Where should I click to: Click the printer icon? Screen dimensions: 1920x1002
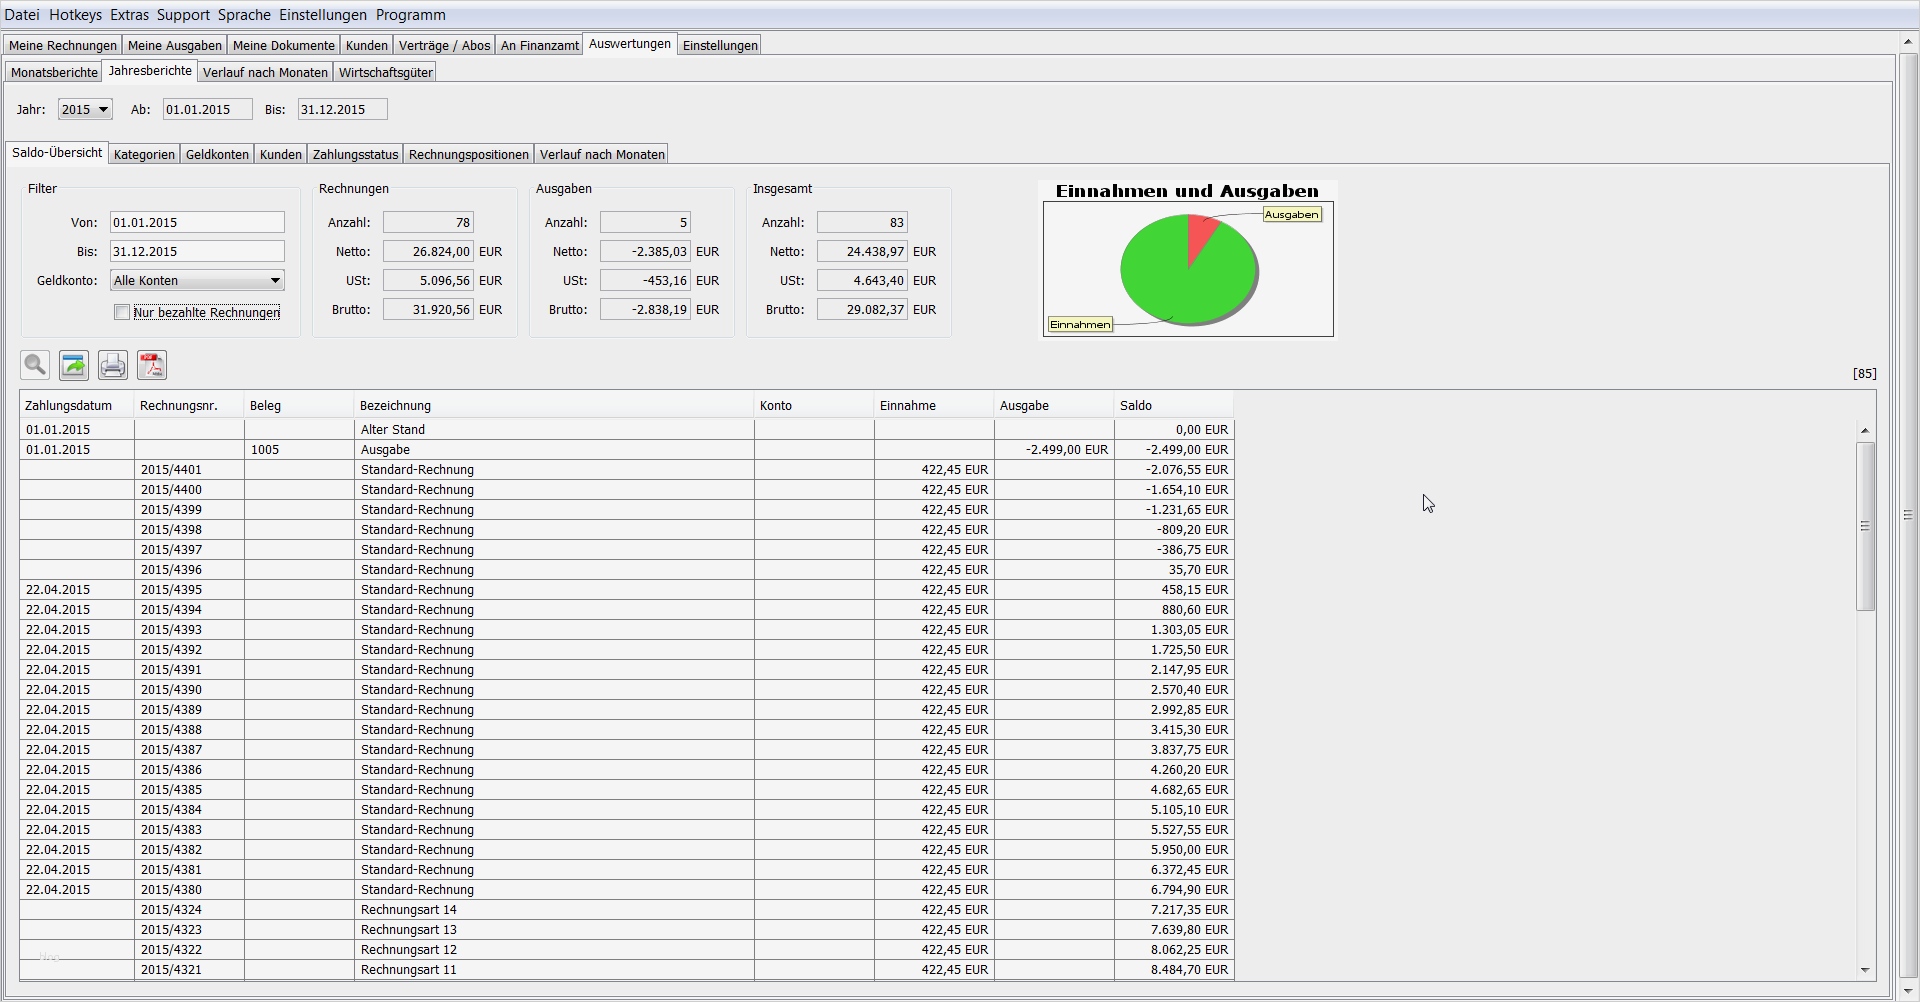[x=113, y=366]
